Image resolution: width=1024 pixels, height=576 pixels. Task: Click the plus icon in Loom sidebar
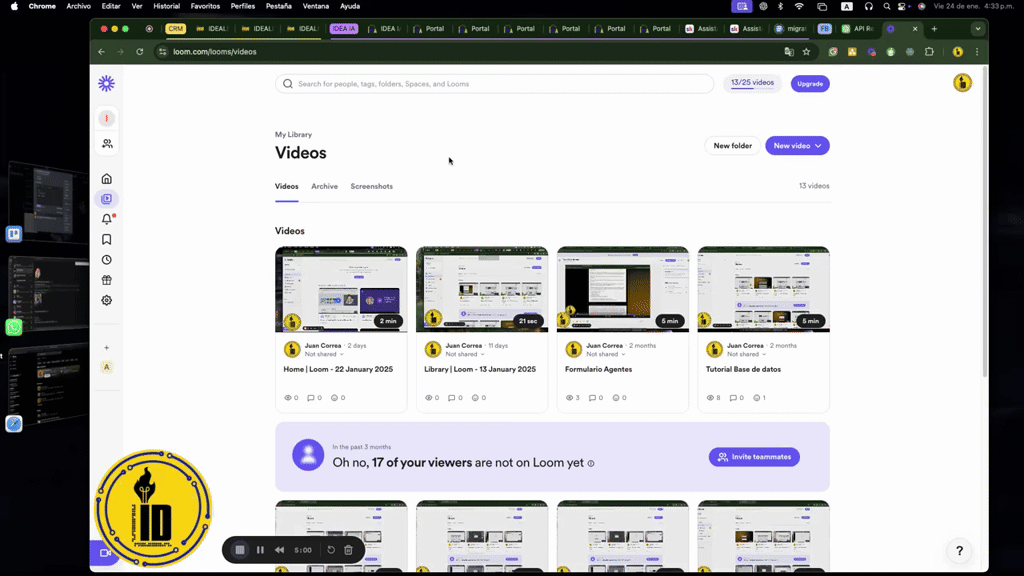(x=106, y=348)
